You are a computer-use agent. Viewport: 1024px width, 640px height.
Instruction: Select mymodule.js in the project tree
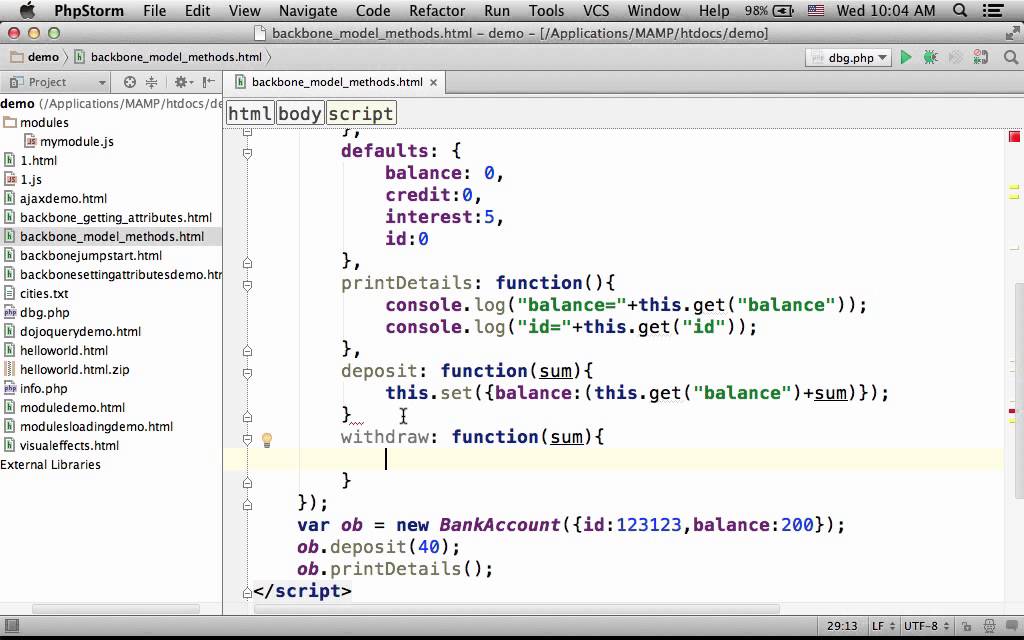pyautogui.click(x=76, y=142)
